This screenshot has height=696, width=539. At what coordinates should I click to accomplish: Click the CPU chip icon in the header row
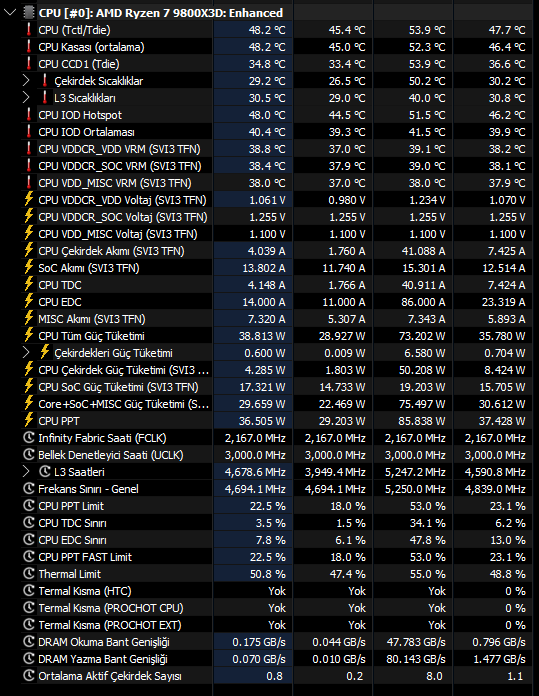[29, 12]
